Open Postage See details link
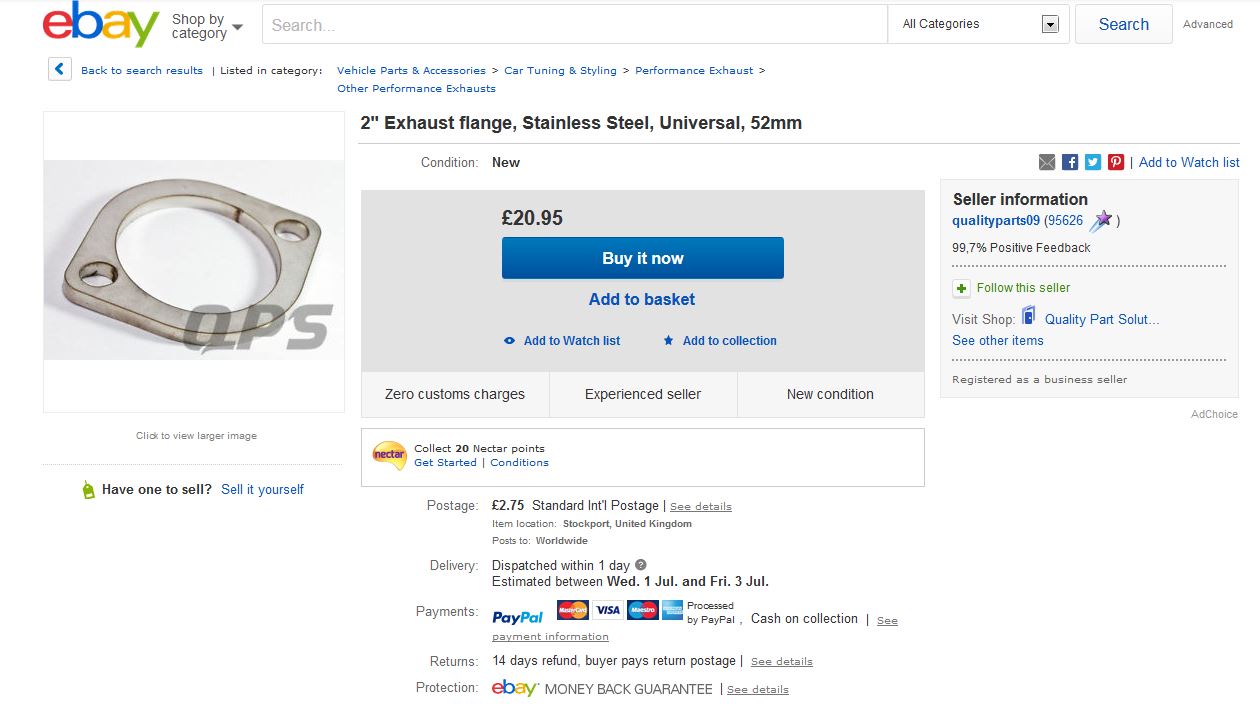Image resolution: width=1260 pixels, height=723 pixels. click(700, 507)
